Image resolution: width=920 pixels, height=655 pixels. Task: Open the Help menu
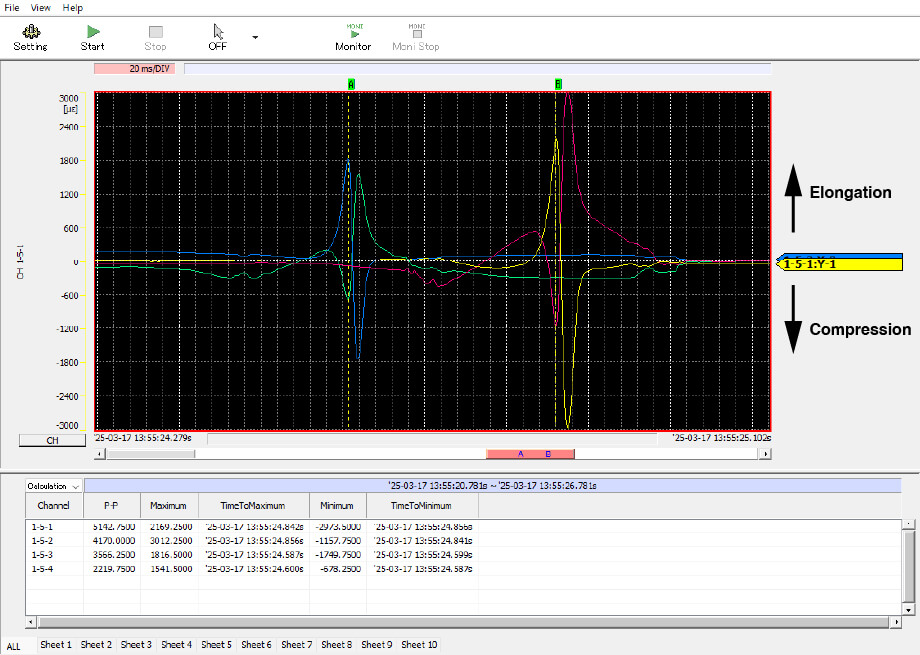coord(73,7)
